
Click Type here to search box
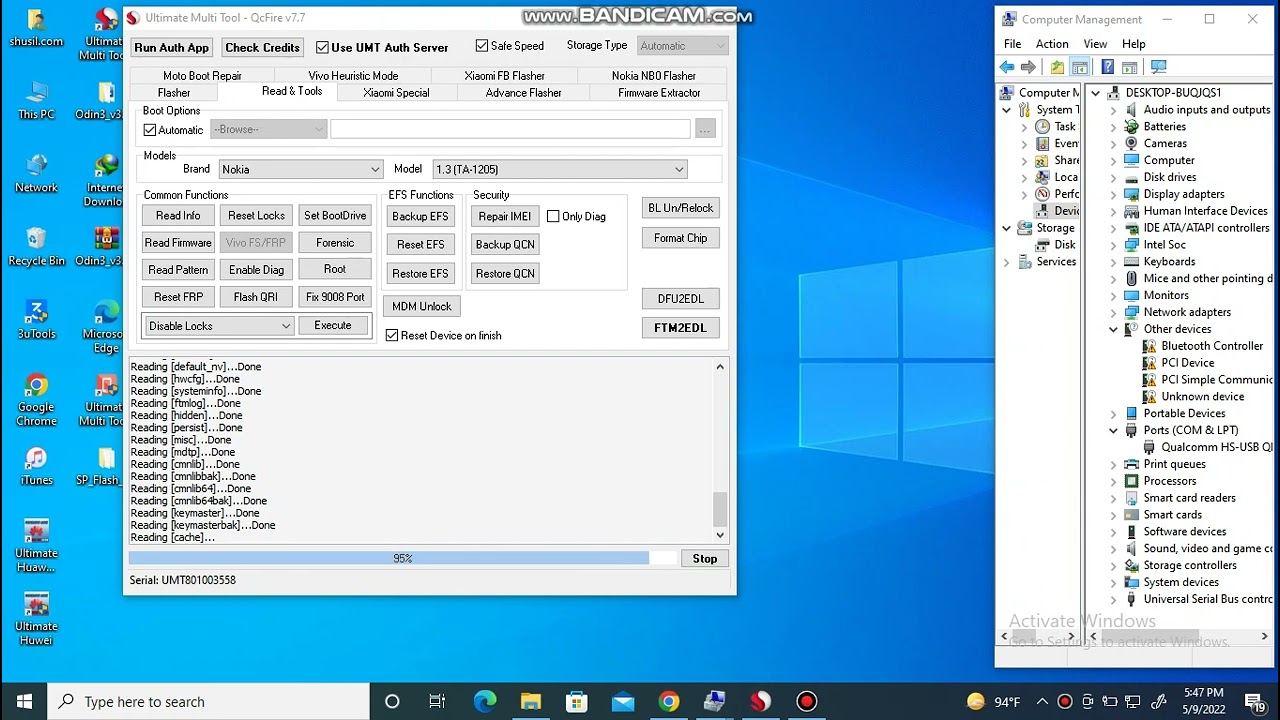tap(209, 702)
